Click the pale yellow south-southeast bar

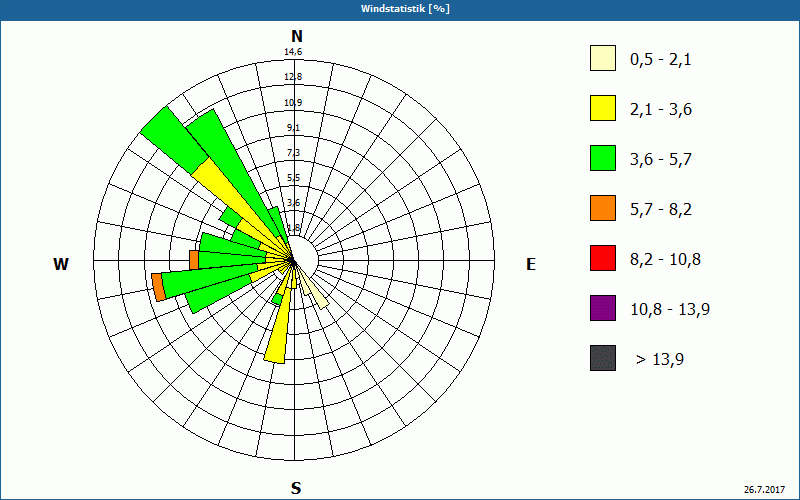tap(314, 290)
